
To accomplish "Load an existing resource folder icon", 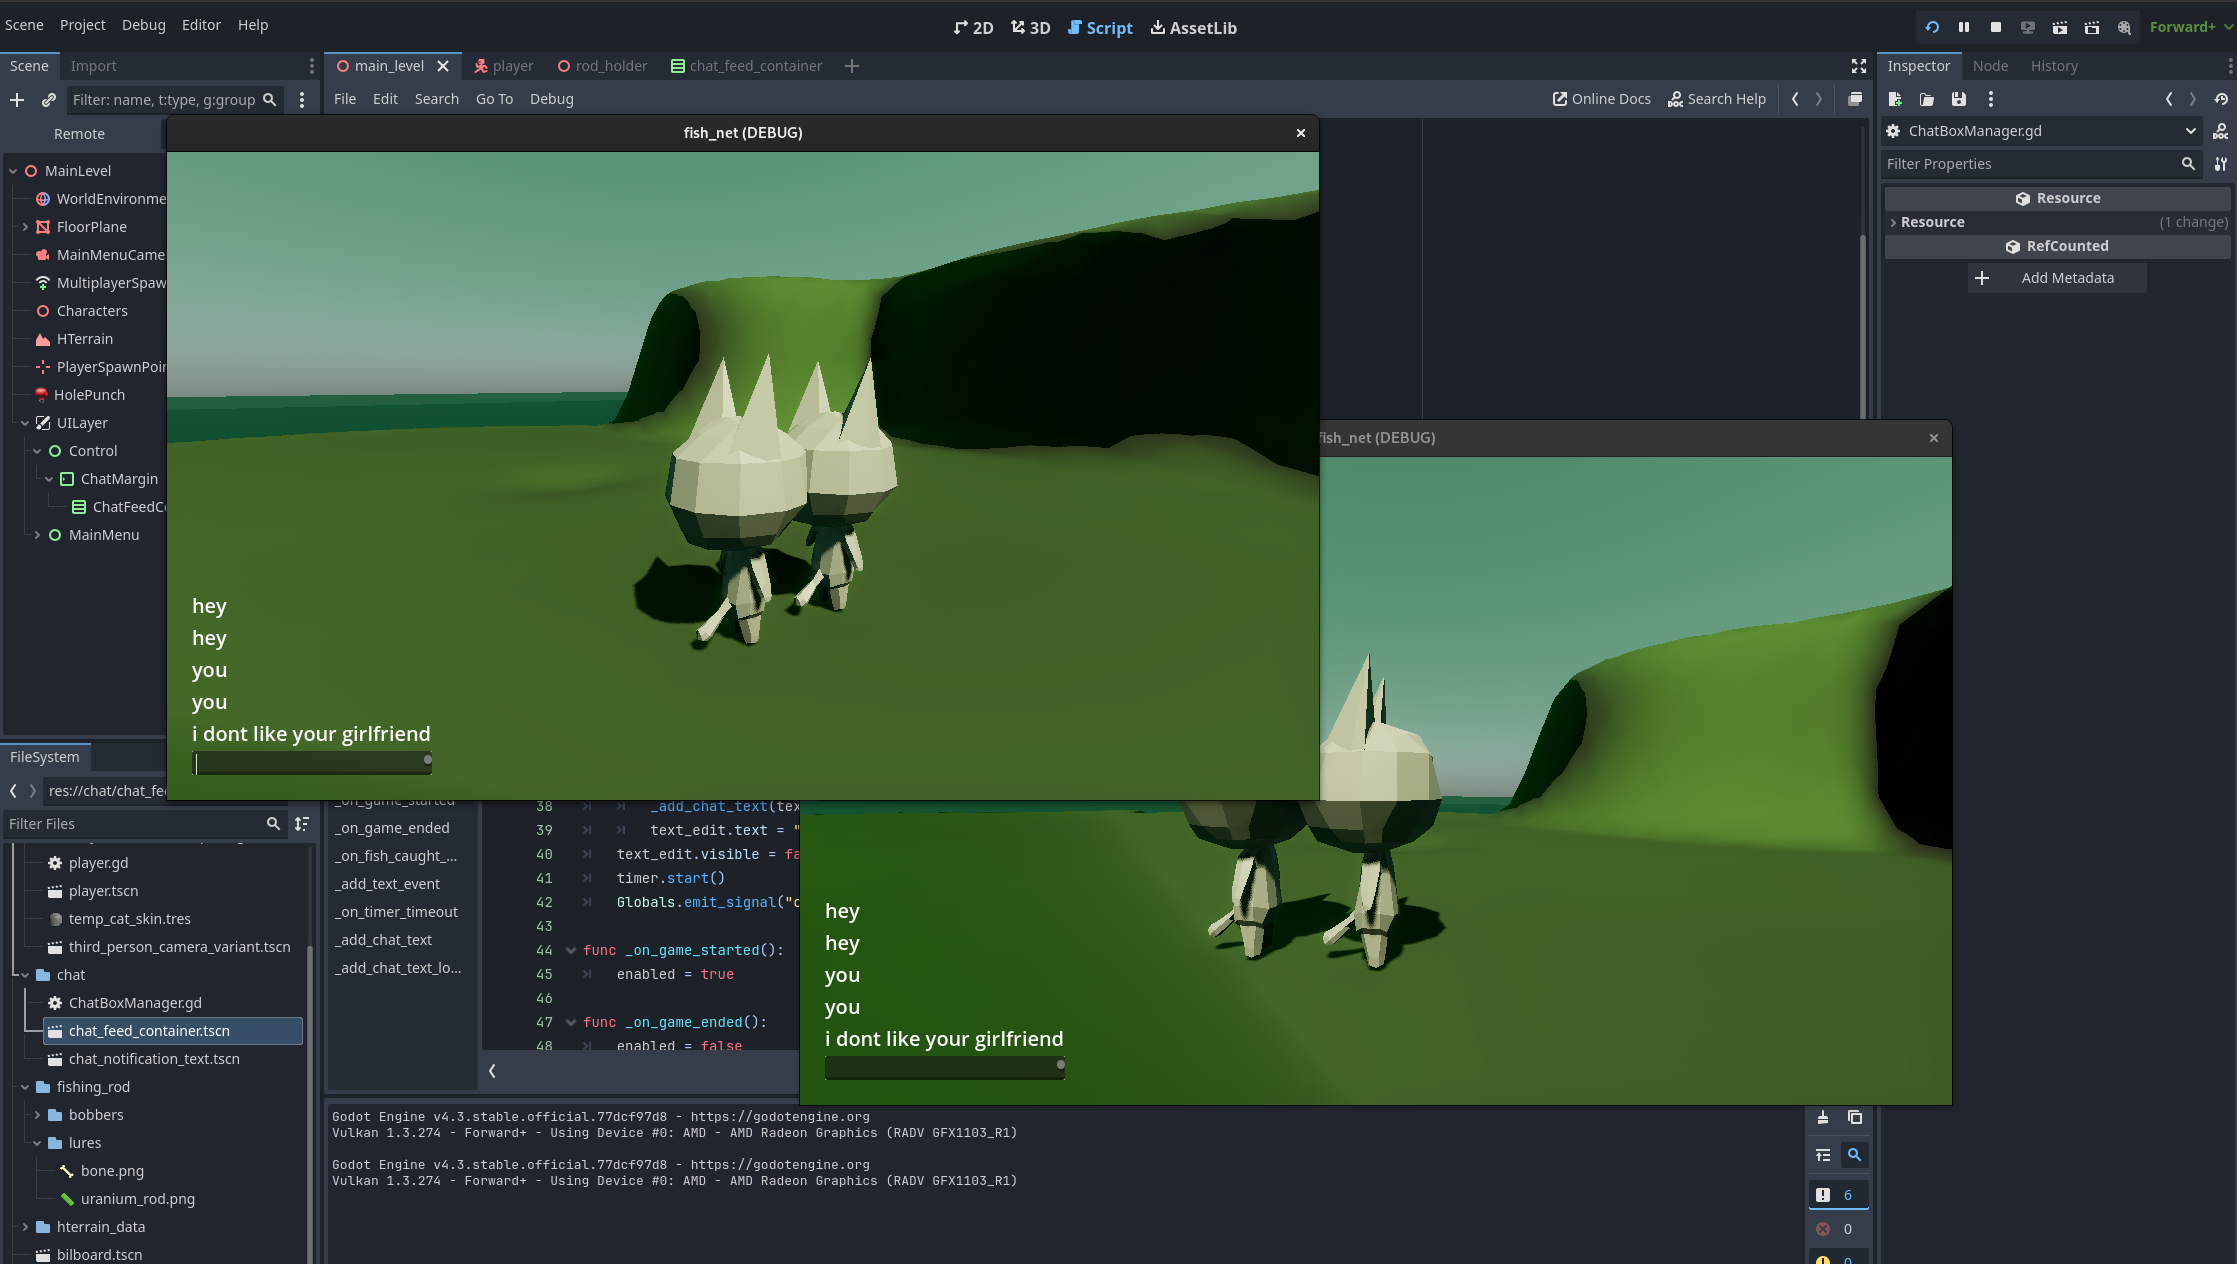I will tap(1927, 99).
